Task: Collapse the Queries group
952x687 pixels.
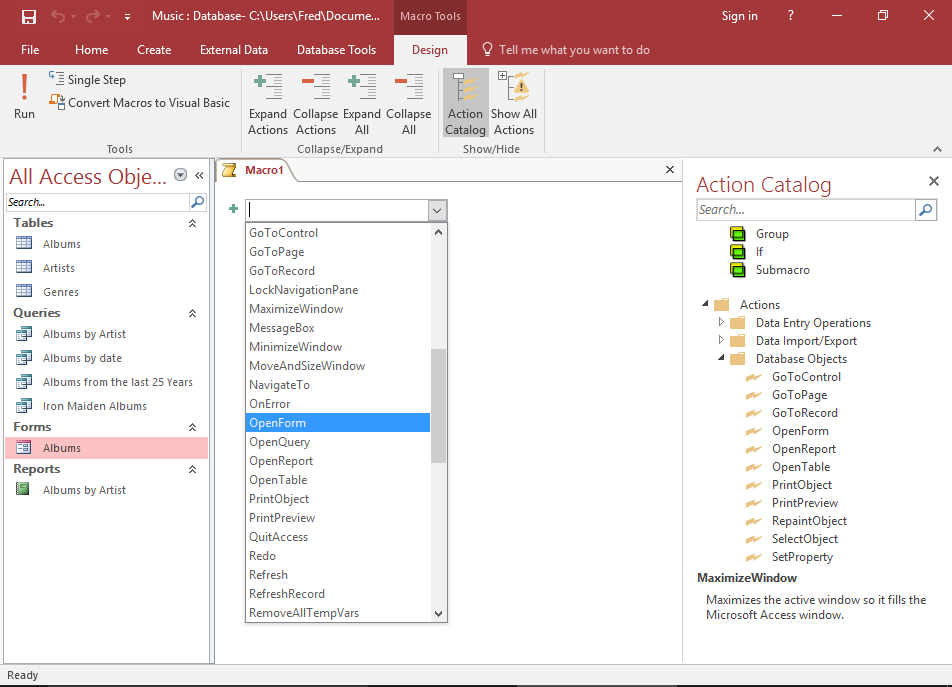Action: click(x=192, y=313)
